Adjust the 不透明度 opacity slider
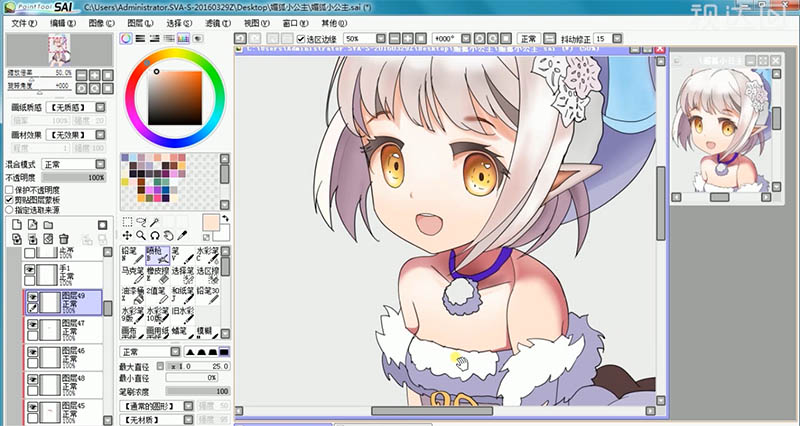 pyautogui.click(x=74, y=178)
